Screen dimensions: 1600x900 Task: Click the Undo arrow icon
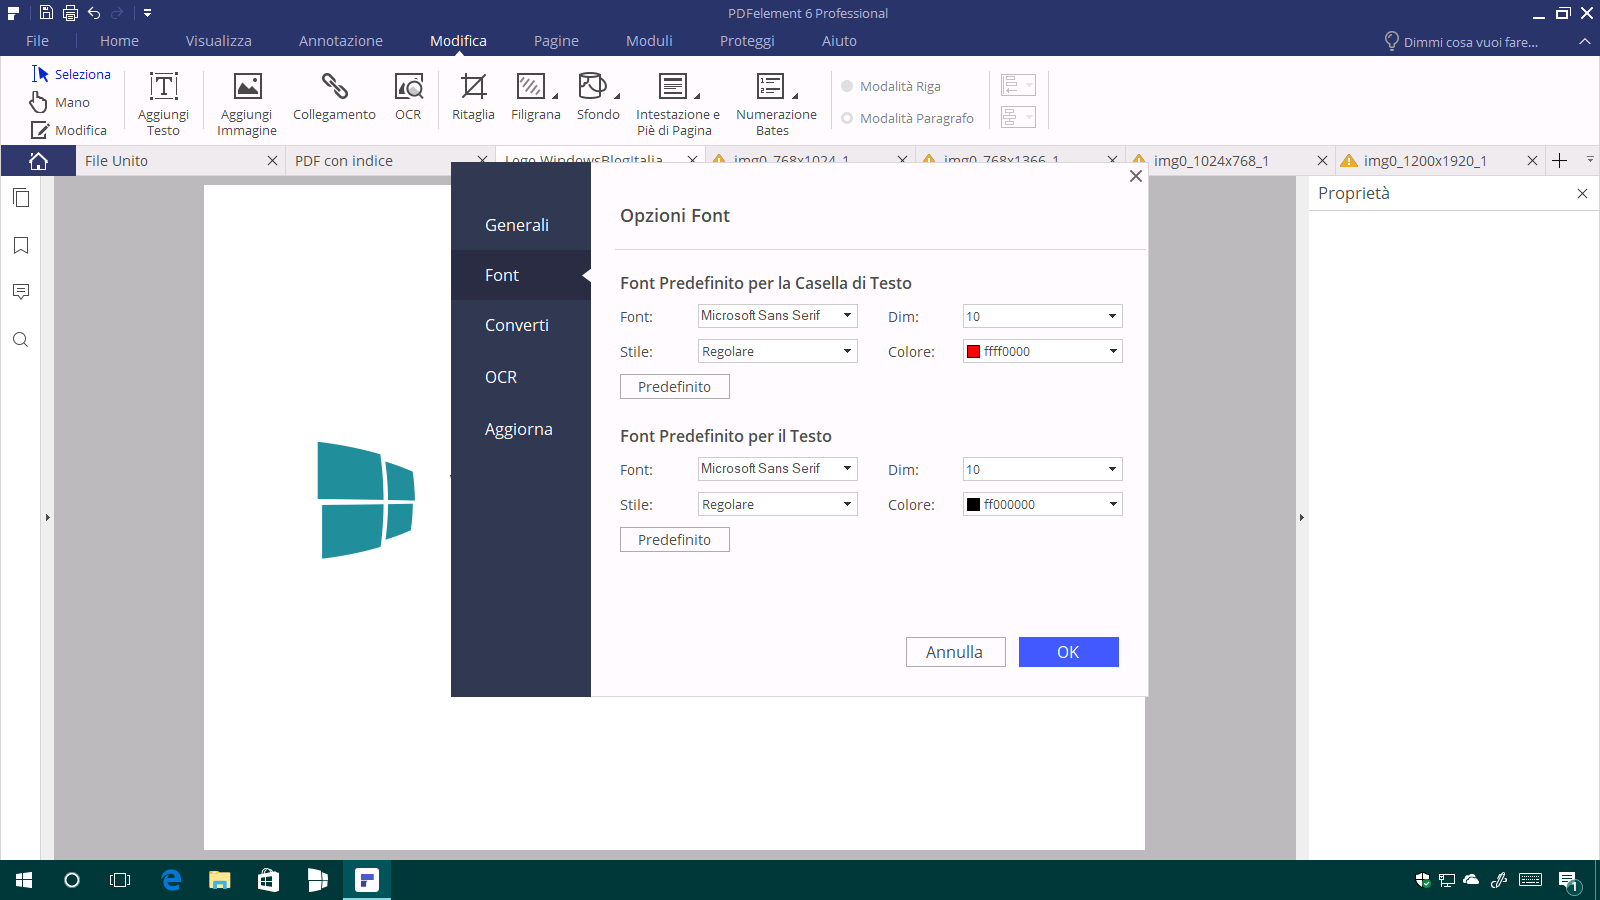(x=94, y=13)
